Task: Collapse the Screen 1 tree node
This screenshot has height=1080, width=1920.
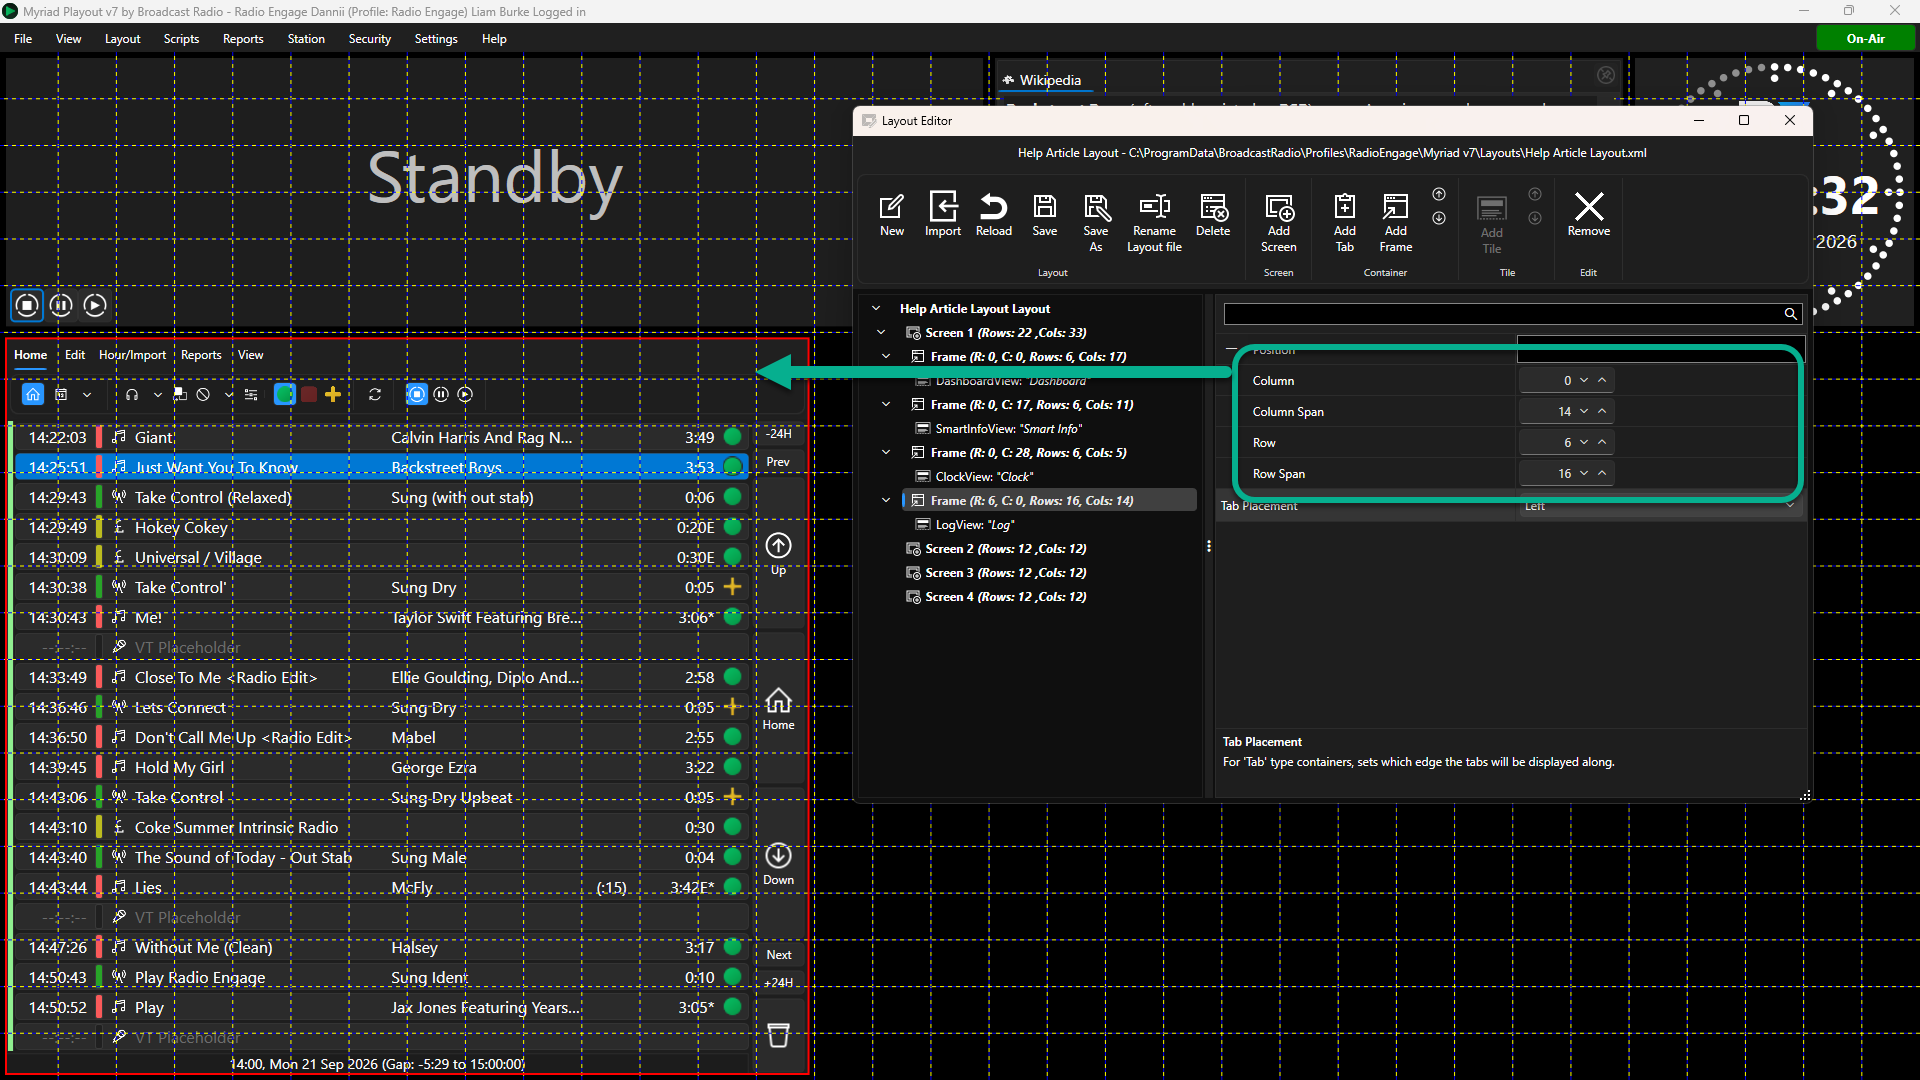Action: pyautogui.click(x=881, y=333)
